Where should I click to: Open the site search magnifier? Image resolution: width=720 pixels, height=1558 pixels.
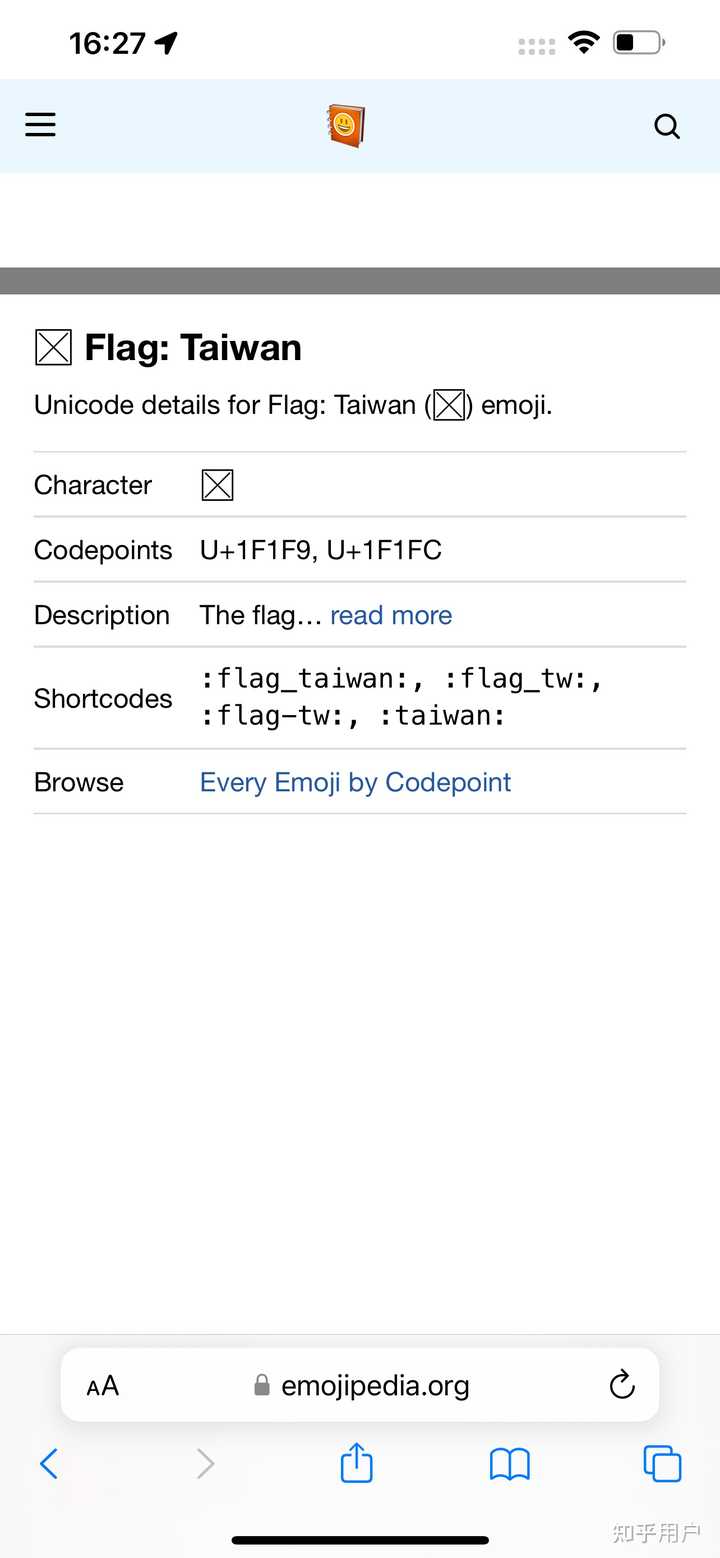pyautogui.click(x=667, y=126)
